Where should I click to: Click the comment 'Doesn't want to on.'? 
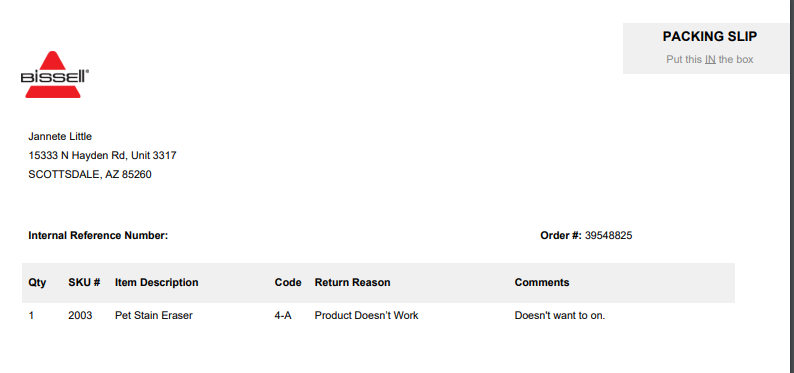tap(560, 315)
